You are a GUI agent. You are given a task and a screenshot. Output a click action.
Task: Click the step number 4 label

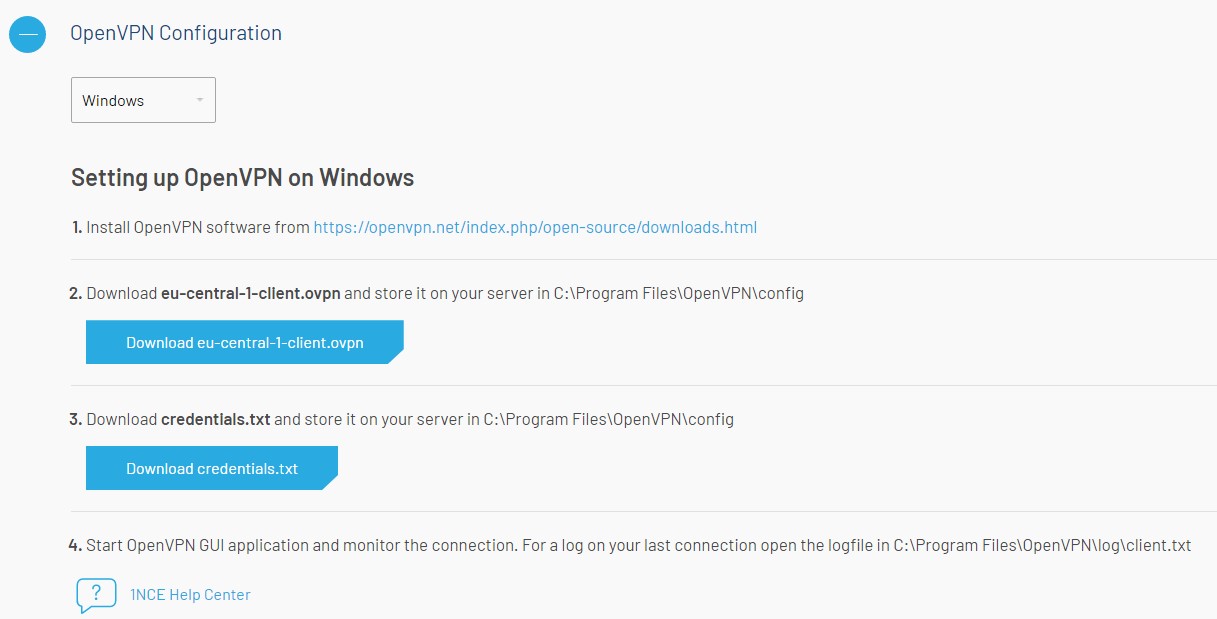tap(76, 546)
